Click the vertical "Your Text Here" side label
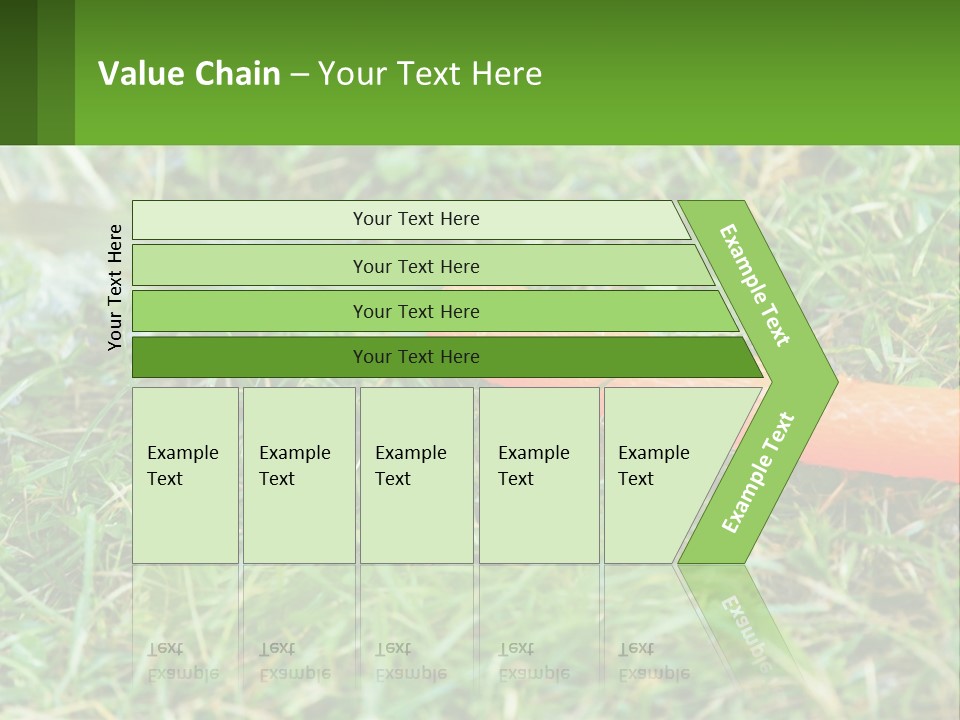This screenshot has height=720, width=960. click(115, 287)
